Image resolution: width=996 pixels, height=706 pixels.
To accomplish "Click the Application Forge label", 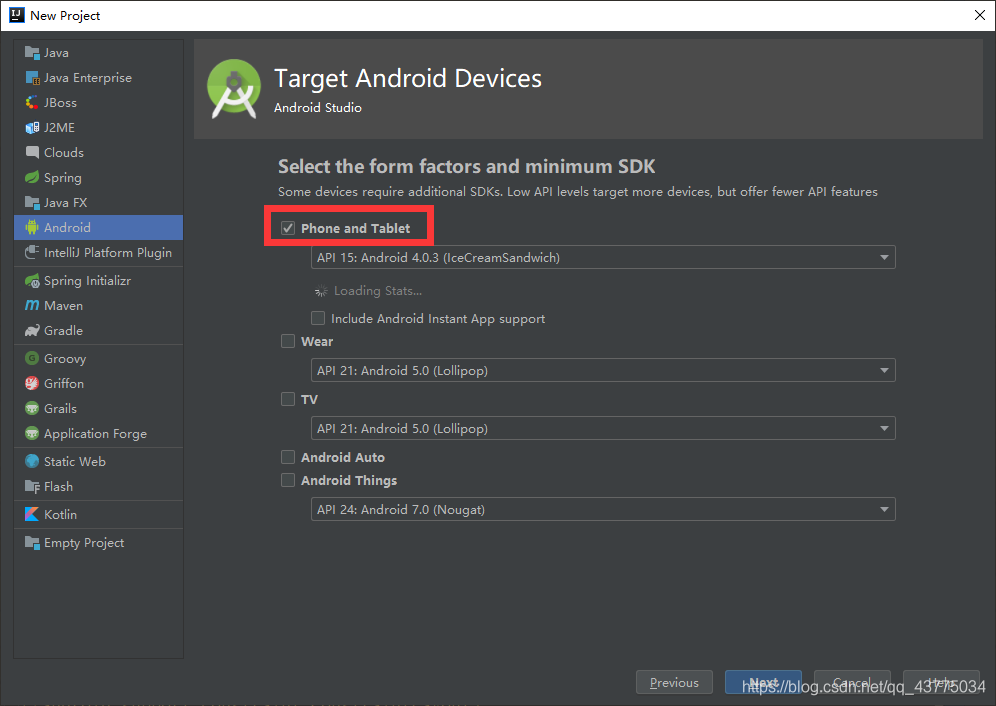I will click(x=95, y=433).
